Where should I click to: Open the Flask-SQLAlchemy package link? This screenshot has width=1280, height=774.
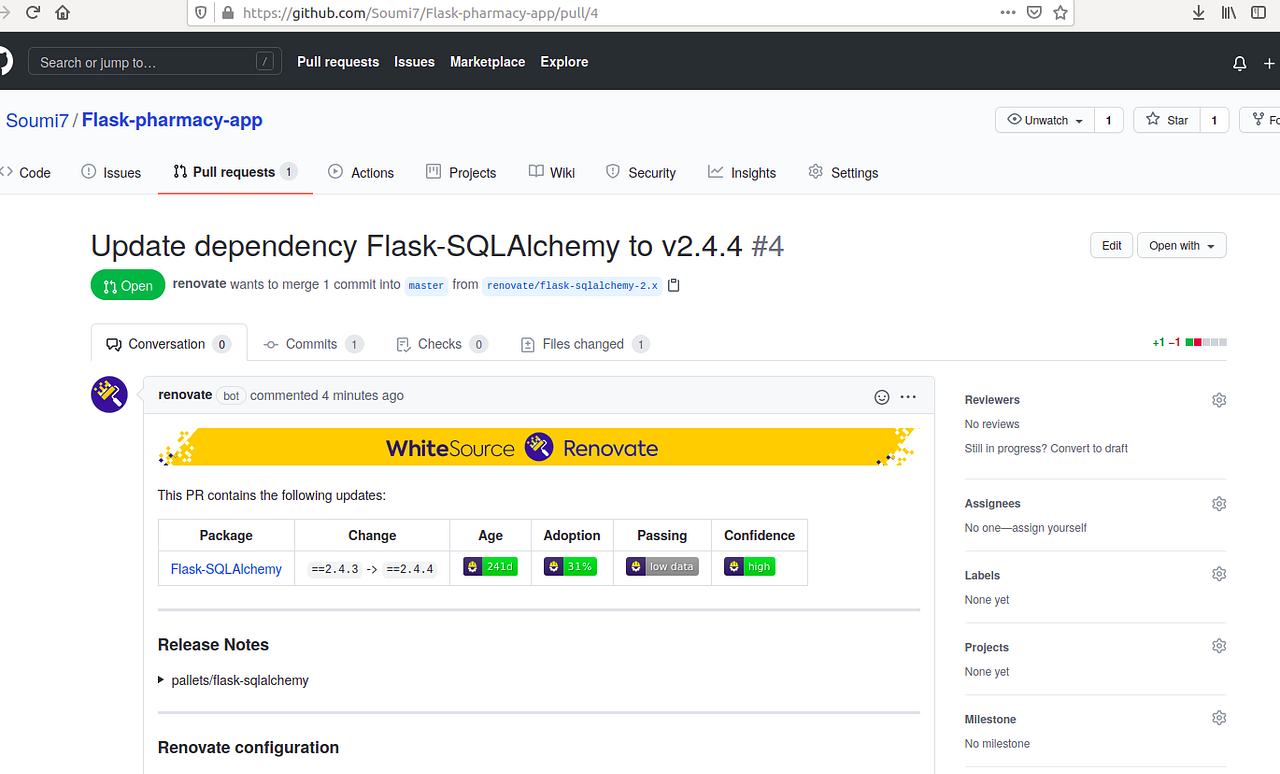(225, 568)
